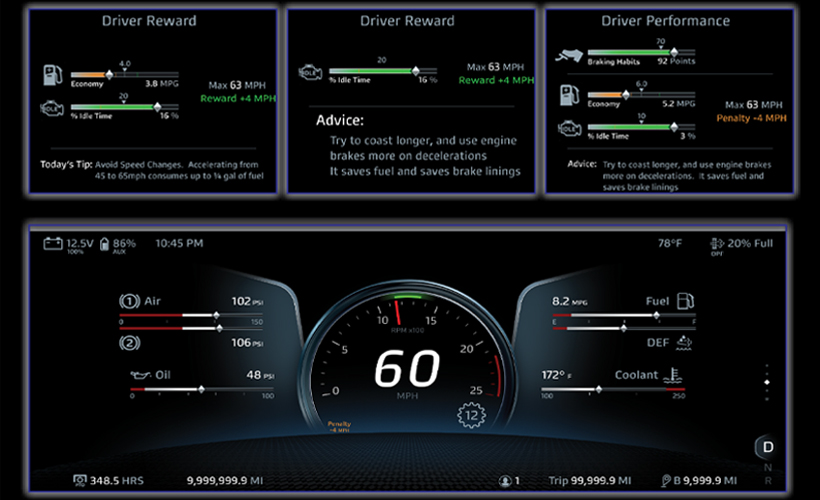
Task: Click the B 9,999.9 MI trip reading
Action: [x=705, y=480]
